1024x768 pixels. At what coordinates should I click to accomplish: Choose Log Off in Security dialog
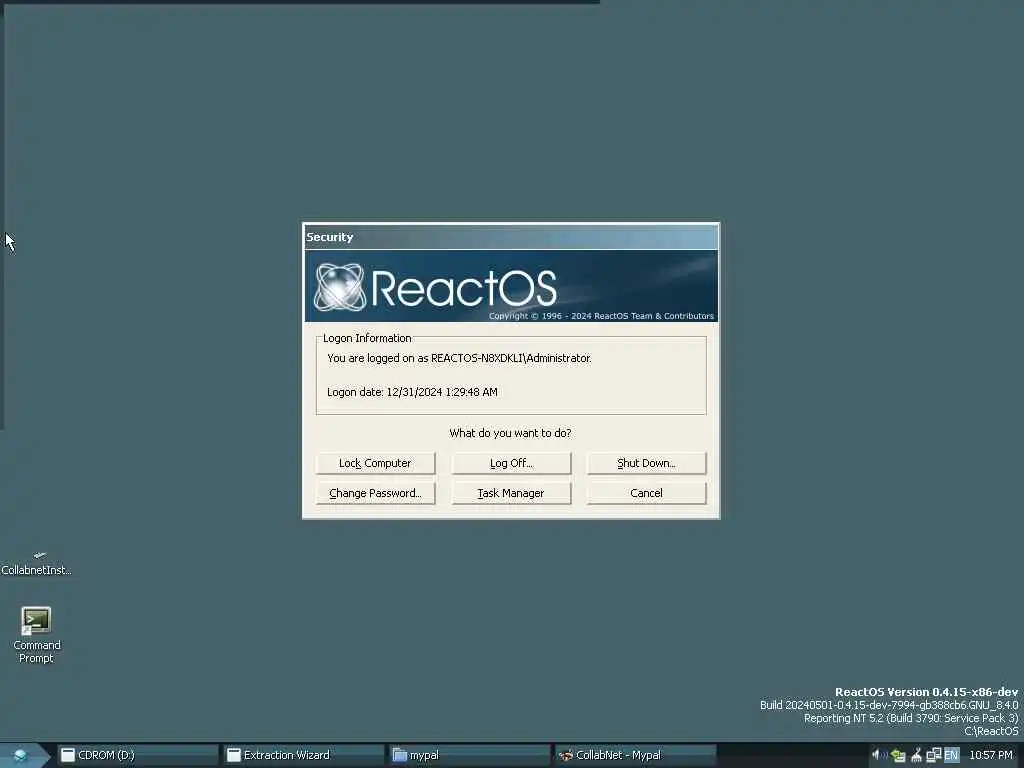[511, 463]
